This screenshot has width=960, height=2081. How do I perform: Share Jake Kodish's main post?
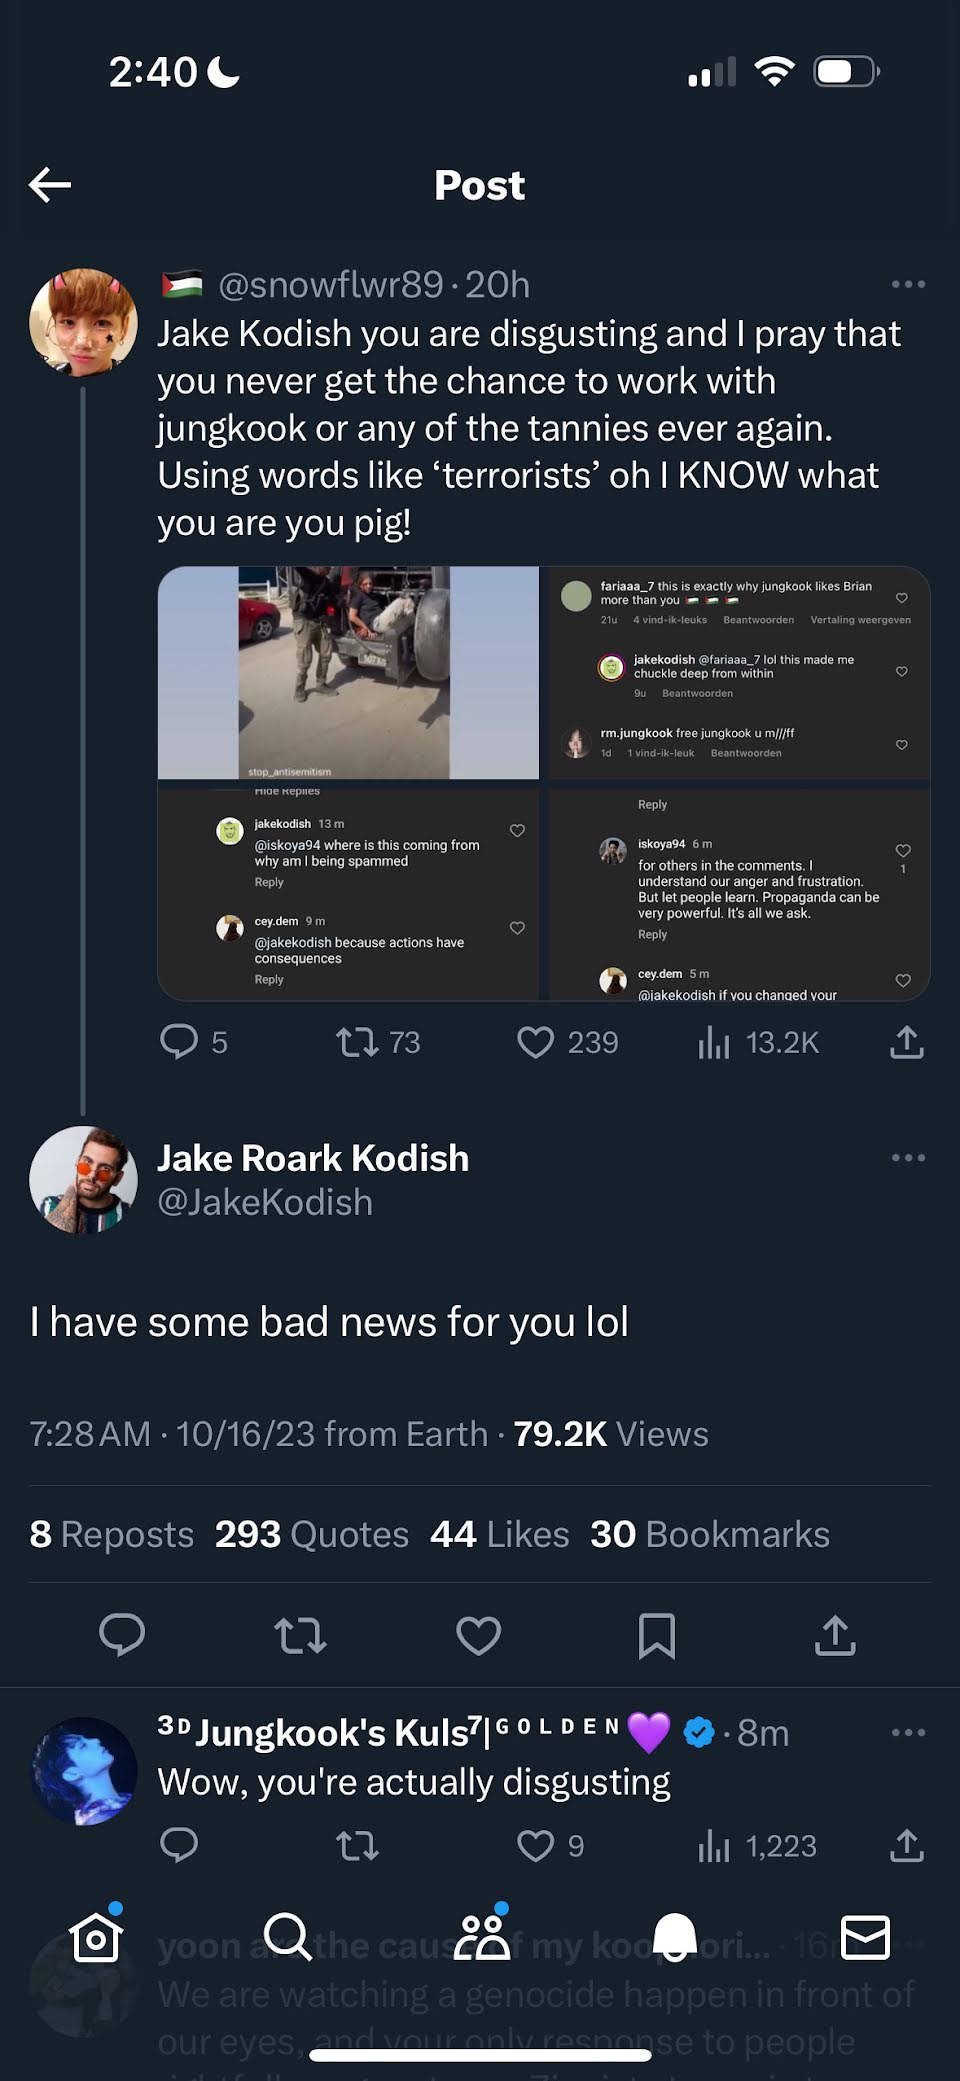835,1635
